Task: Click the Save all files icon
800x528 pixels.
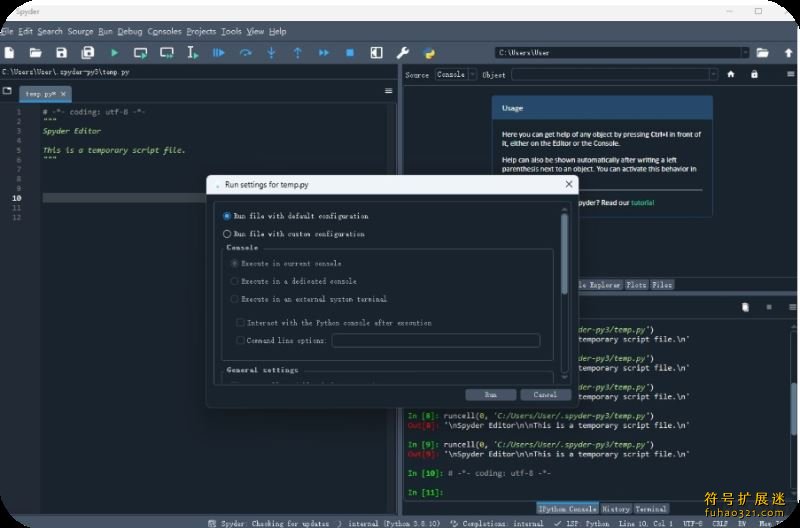Action: coord(88,53)
